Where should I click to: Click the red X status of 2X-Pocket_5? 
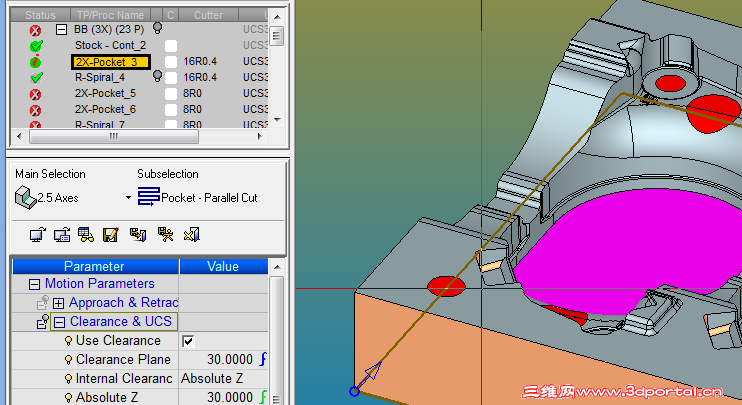[x=35, y=94]
